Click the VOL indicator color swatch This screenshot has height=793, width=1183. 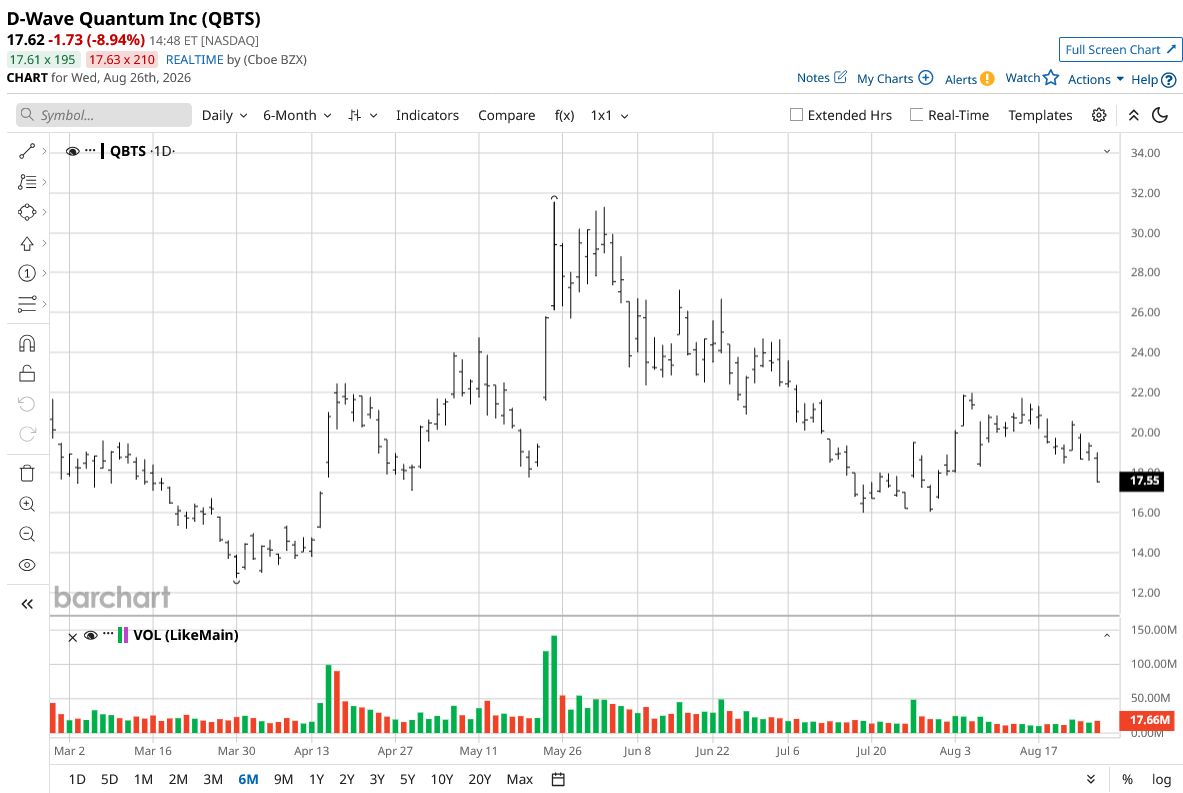click(123, 635)
